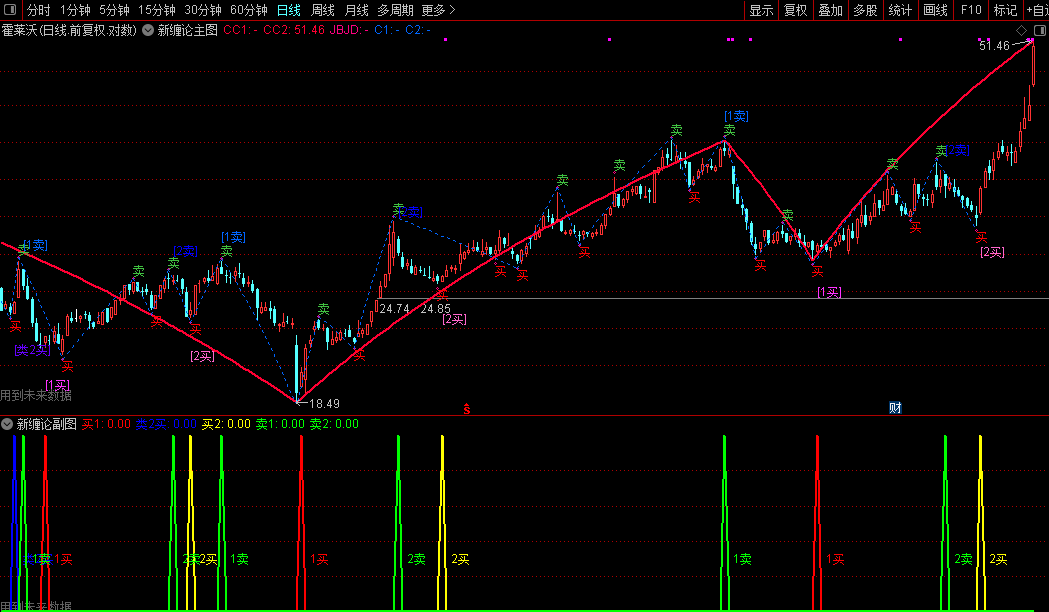Click the blue C1 value in header
This screenshot has width=1049, height=612.
point(387,31)
